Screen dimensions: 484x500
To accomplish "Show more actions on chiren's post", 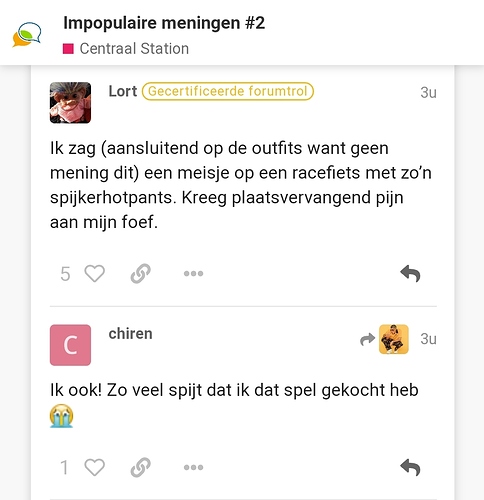I will (x=193, y=467).
